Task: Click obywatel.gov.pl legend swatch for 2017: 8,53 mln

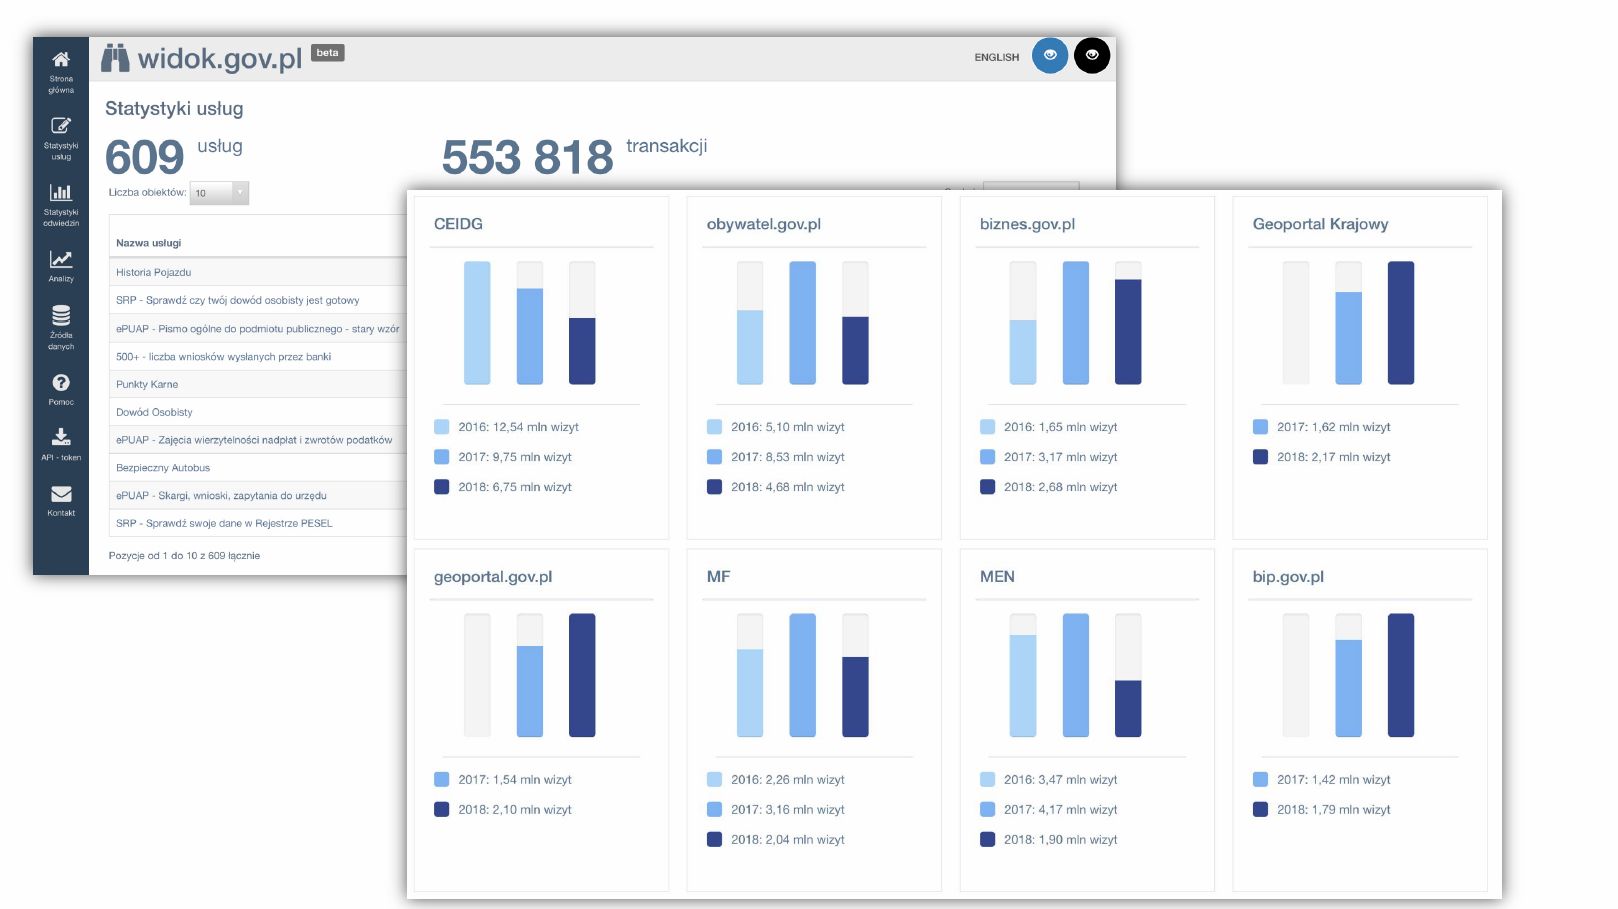Action: 714,457
